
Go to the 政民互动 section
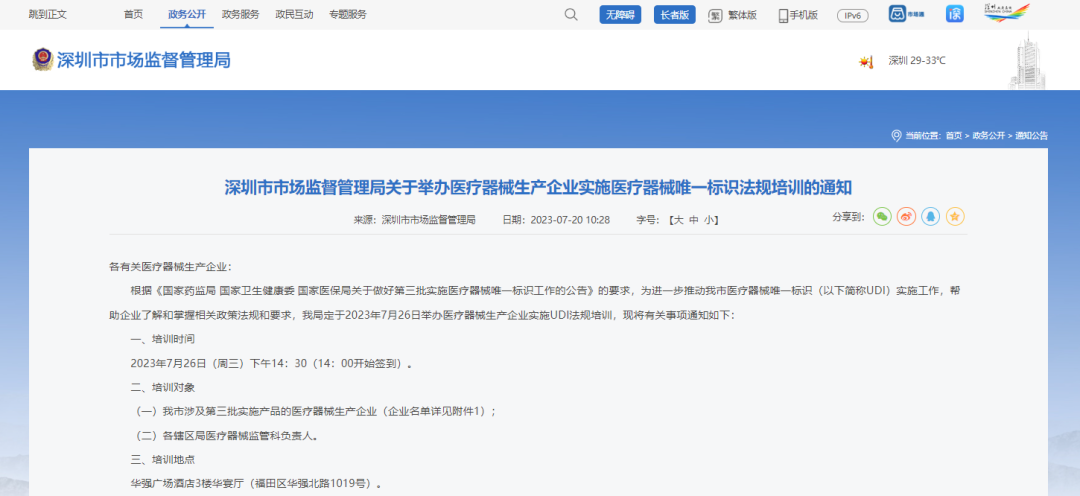294,14
